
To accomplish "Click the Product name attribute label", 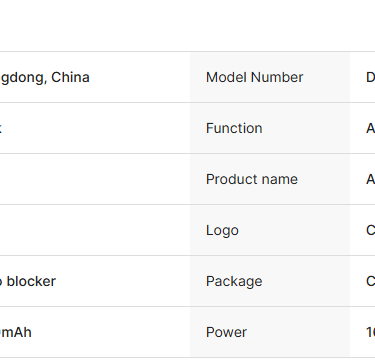I will coord(252,179).
